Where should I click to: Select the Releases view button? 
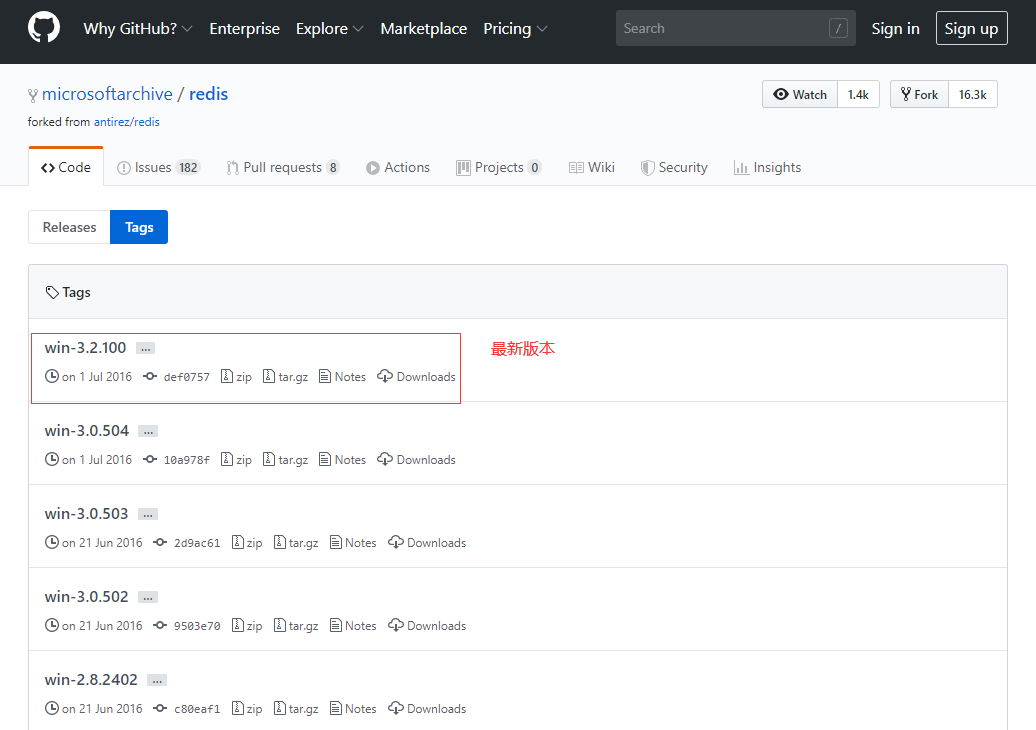(69, 227)
